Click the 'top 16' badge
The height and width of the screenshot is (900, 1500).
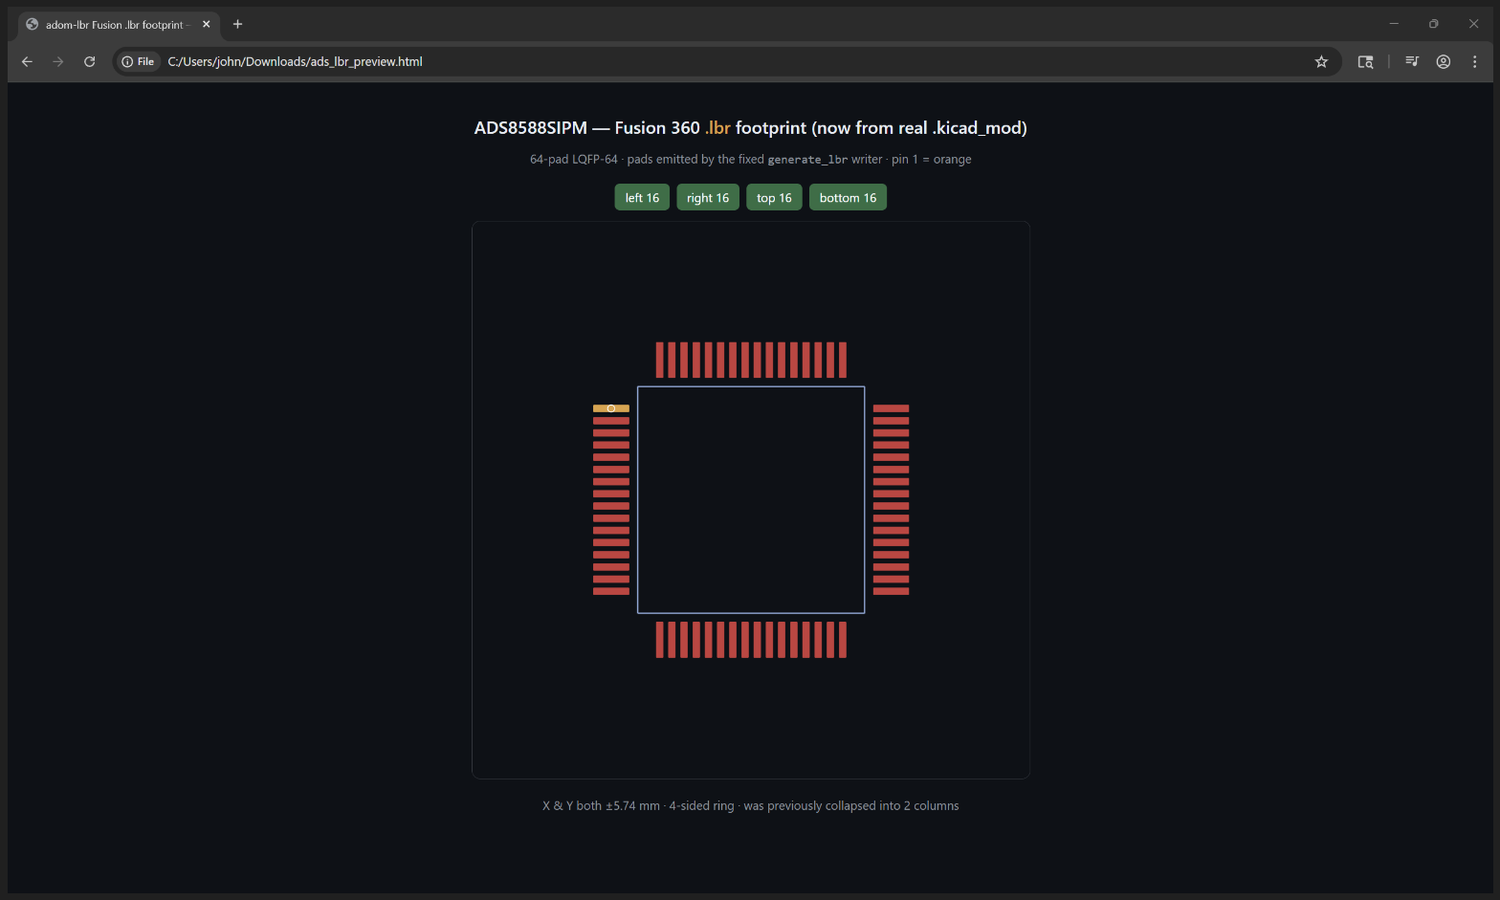tap(774, 198)
